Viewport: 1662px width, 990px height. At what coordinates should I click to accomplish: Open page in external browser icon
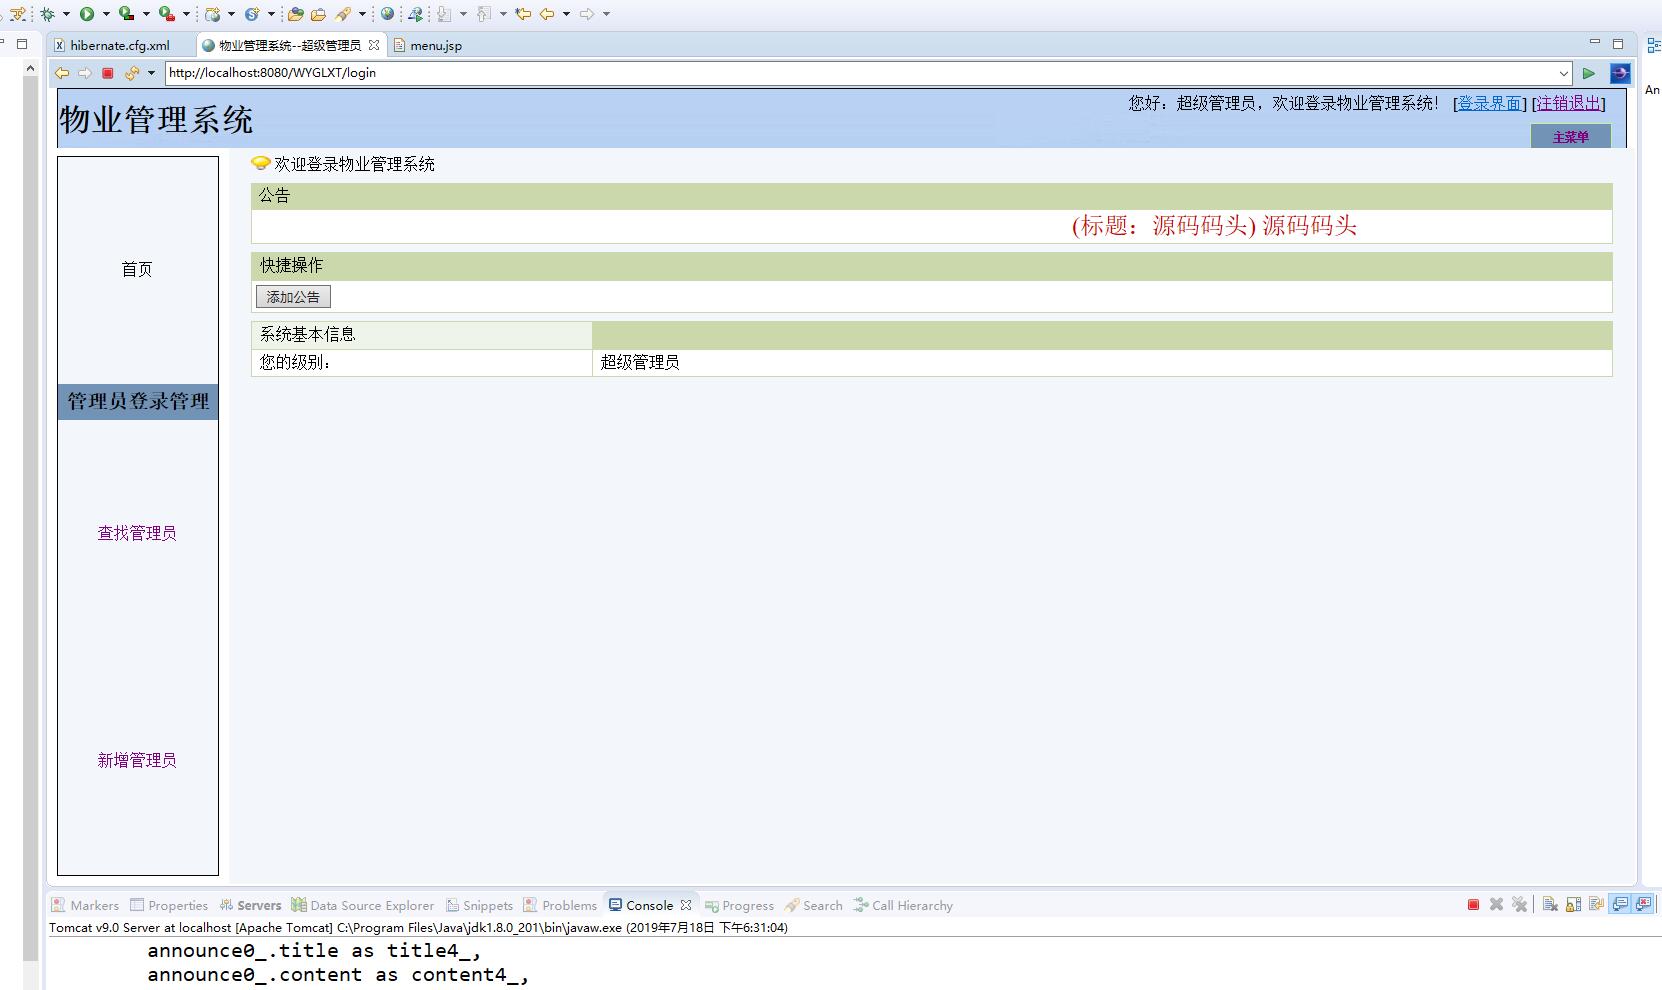coord(1620,73)
